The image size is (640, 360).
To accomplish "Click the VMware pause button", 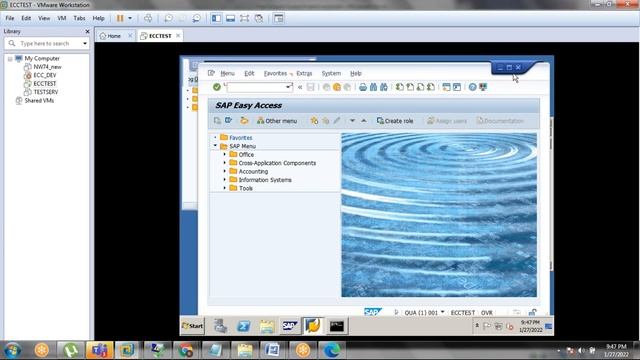I will point(120,18).
